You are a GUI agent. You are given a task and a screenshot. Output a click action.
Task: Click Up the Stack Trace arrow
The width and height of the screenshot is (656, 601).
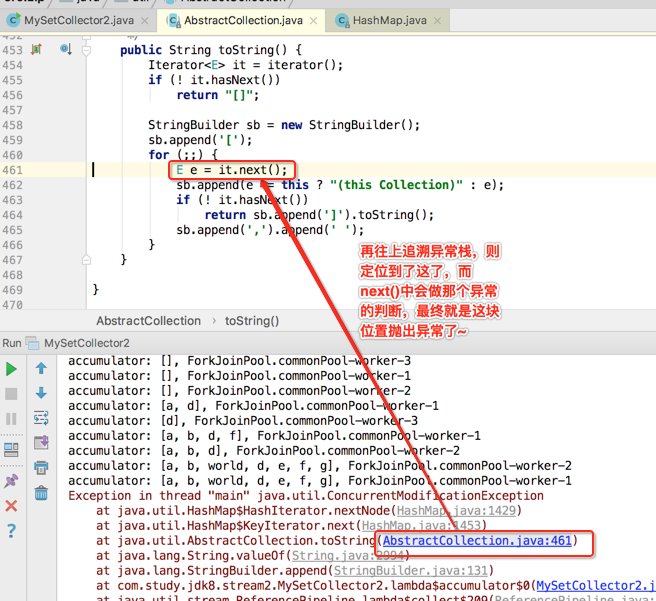pyautogui.click(x=41, y=368)
